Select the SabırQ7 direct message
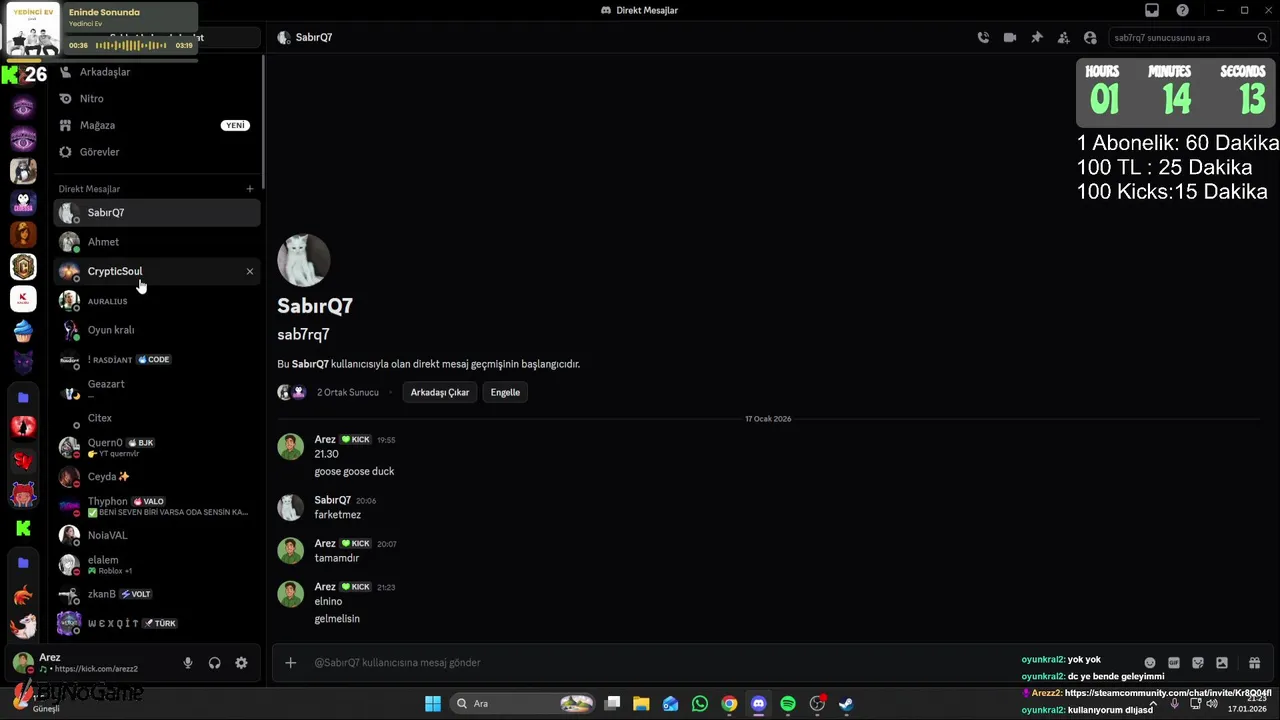 tap(156, 212)
